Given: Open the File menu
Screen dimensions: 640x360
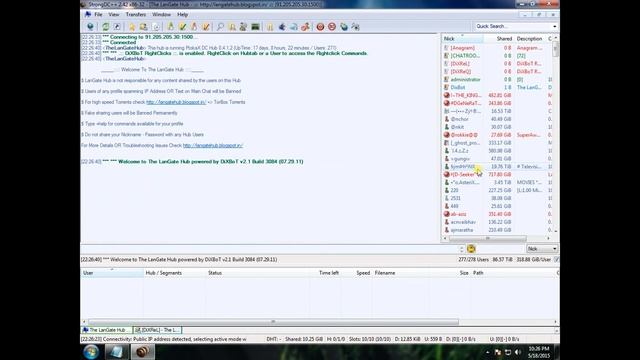Looking at the screenshot, I should click(98, 14).
